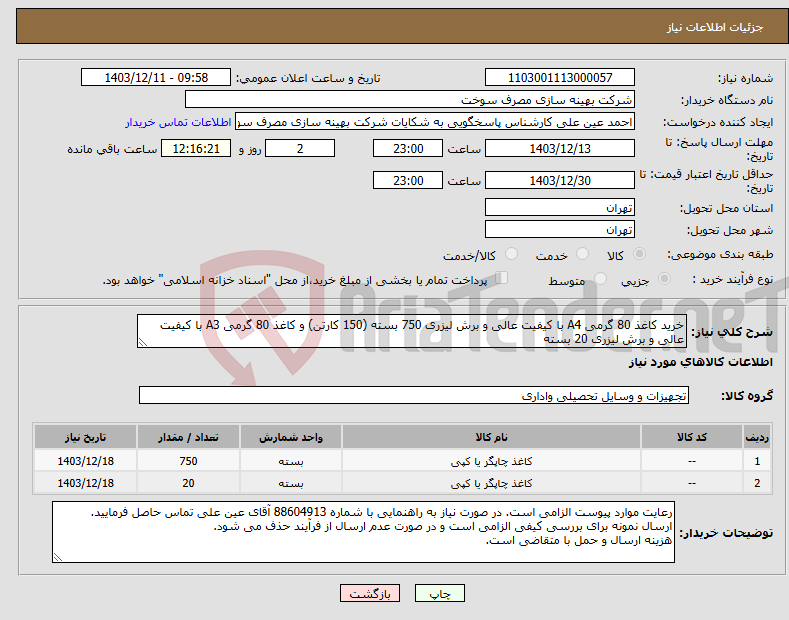Click the چاپ print button
This screenshot has height=620, width=789.
coord(440,593)
